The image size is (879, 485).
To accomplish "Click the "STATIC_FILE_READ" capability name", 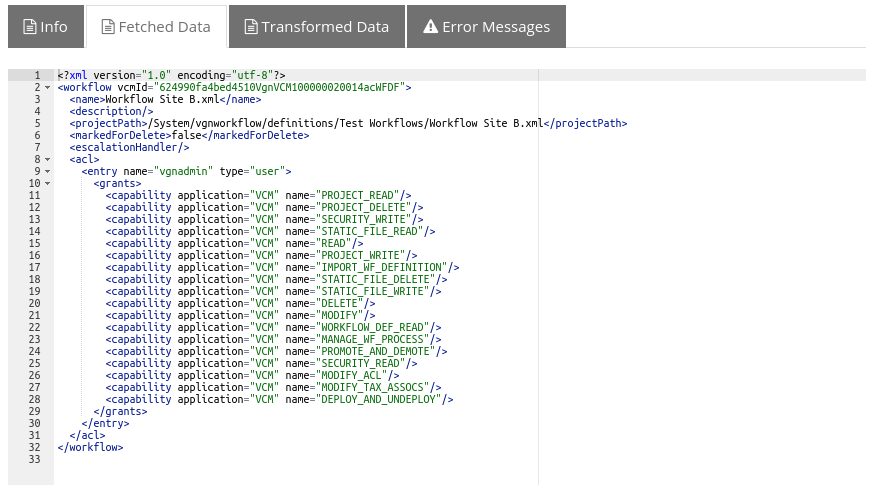I will 369,231.
